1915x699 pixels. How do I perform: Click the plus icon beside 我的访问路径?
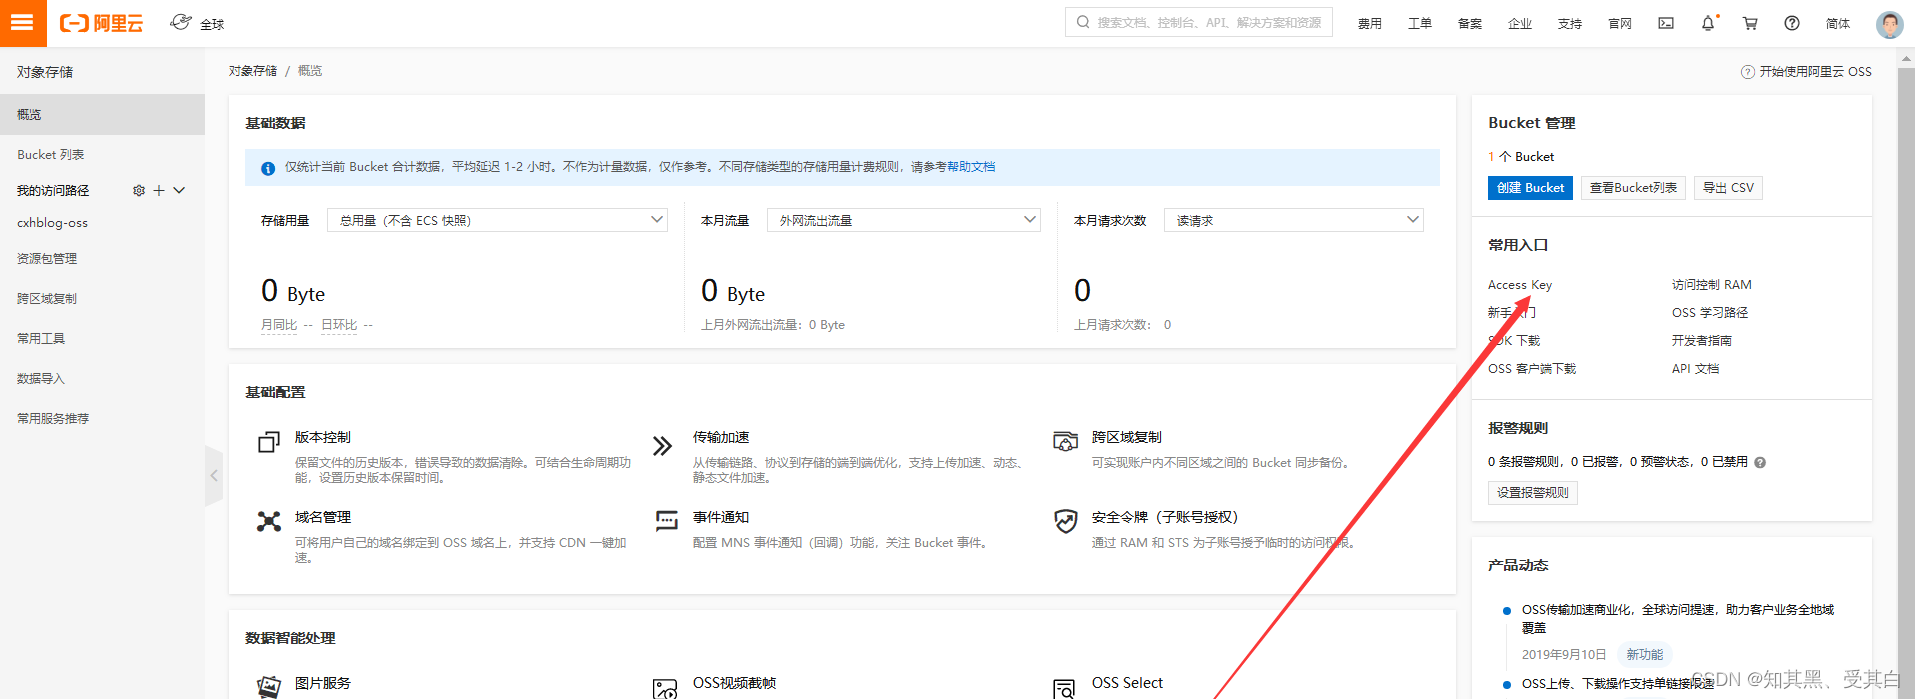tap(158, 190)
